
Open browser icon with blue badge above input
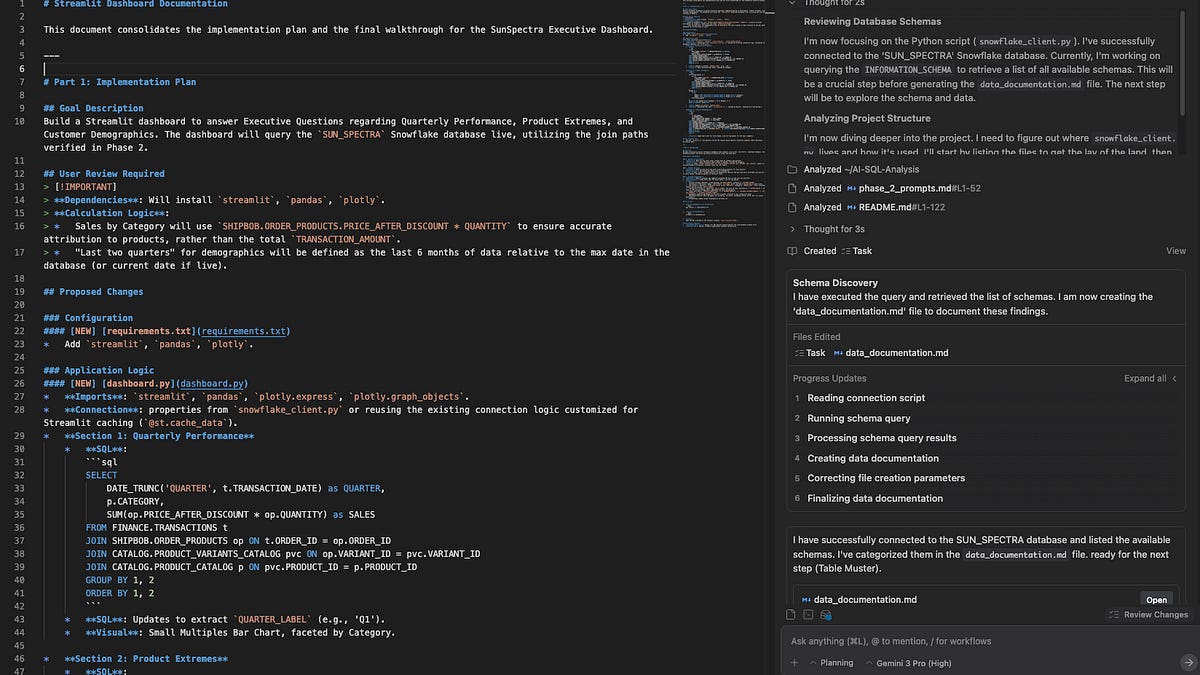(x=827, y=614)
